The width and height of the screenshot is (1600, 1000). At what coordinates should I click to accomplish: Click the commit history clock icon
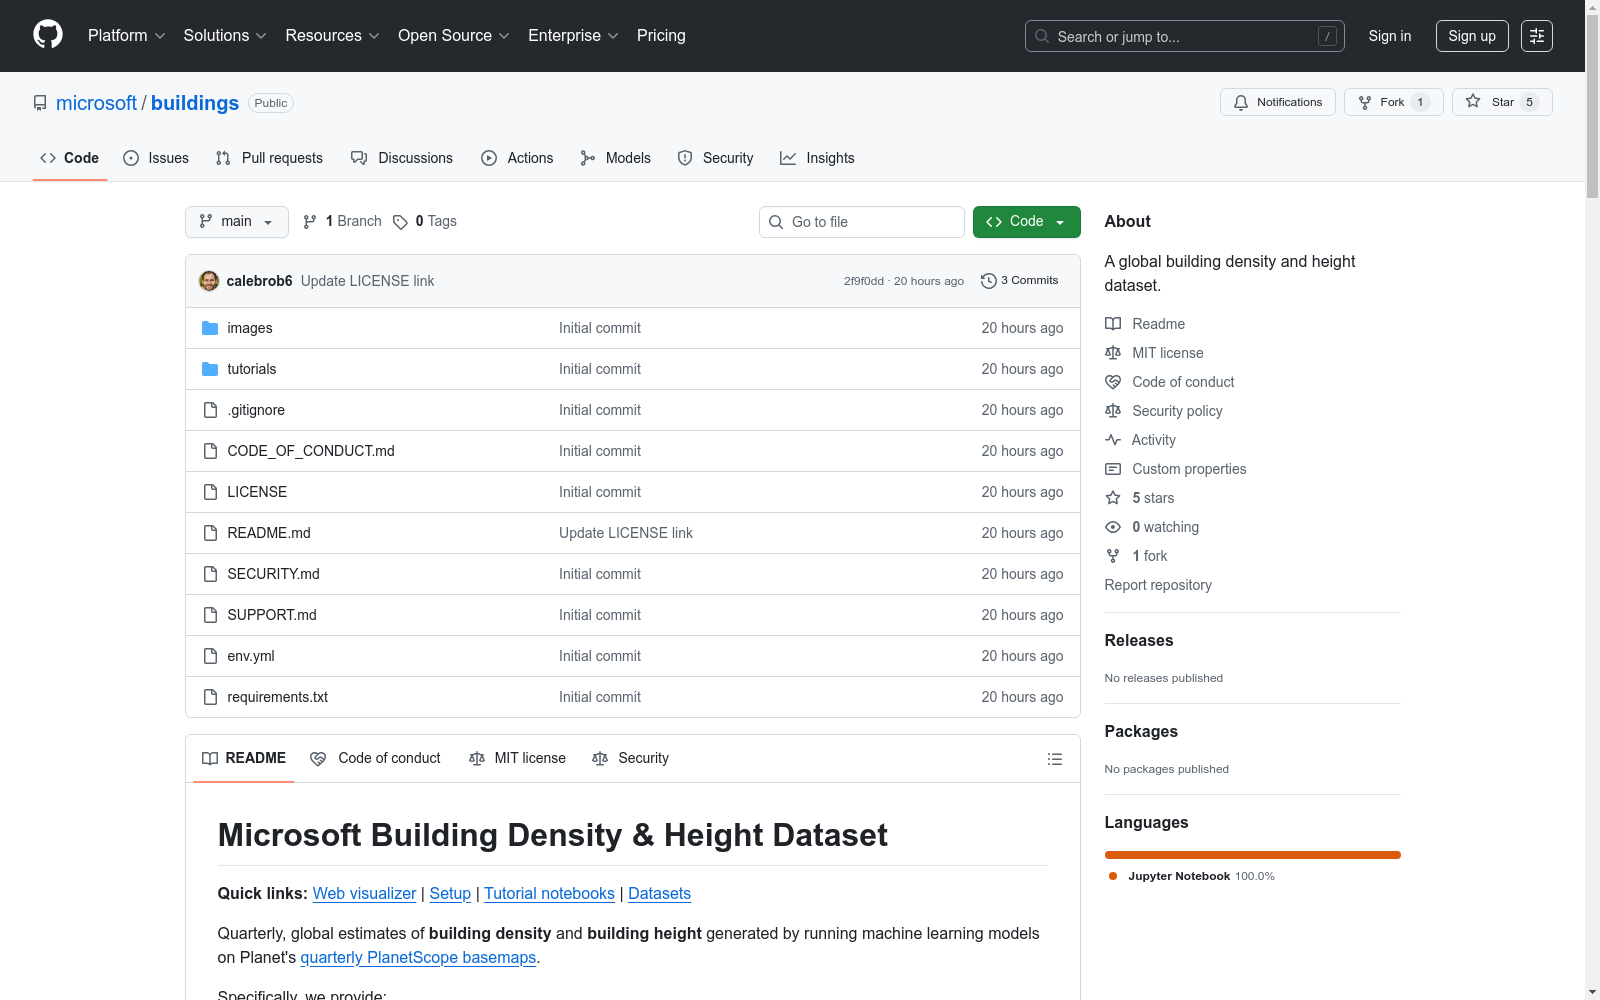[x=989, y=281]
